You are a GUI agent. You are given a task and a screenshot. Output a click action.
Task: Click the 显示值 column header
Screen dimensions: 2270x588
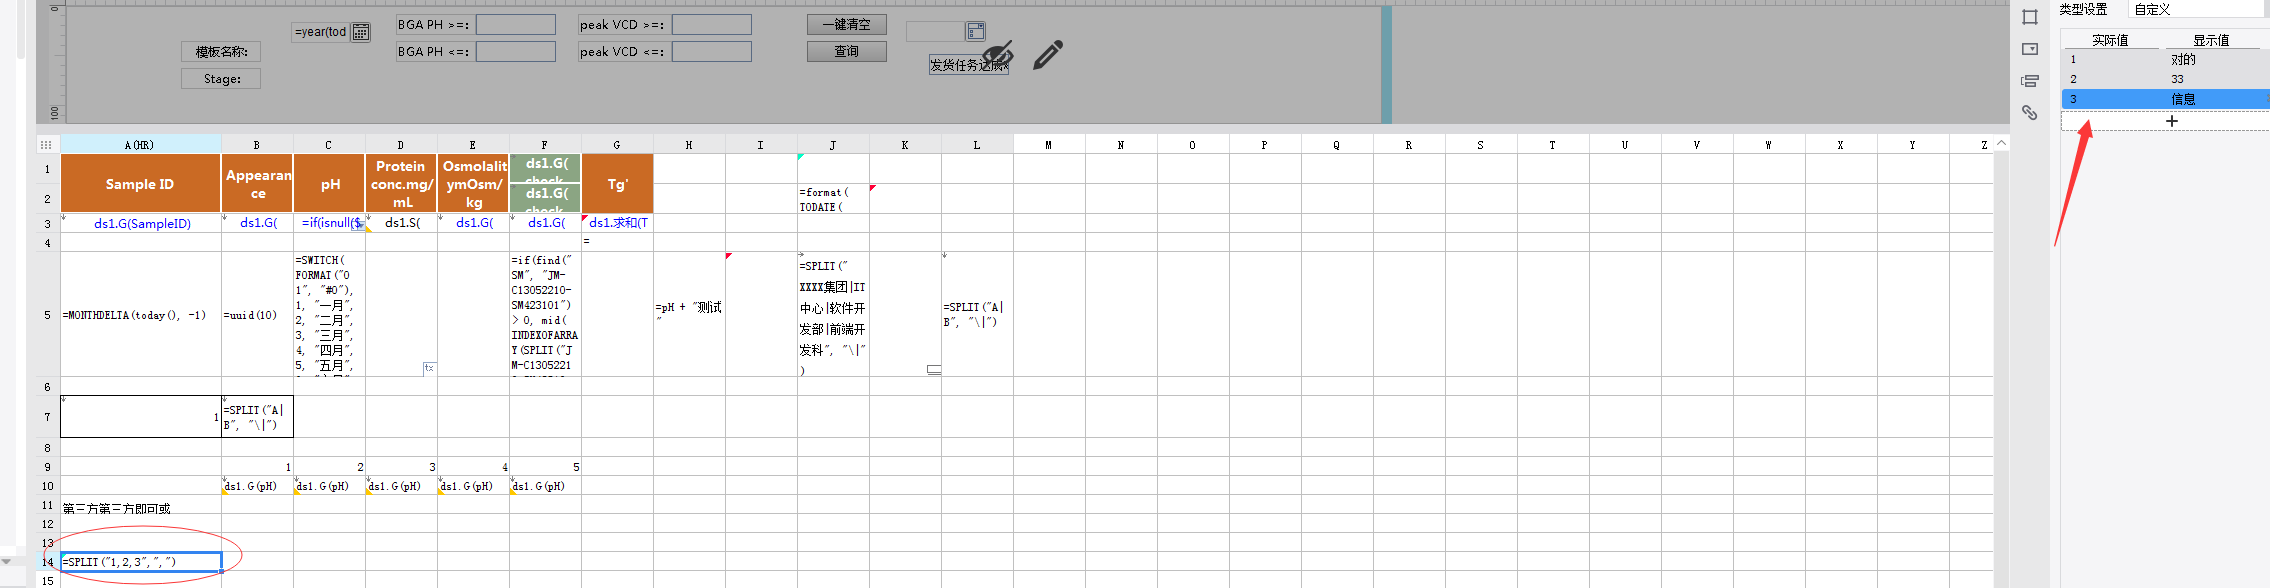(x=2211, y=40)
